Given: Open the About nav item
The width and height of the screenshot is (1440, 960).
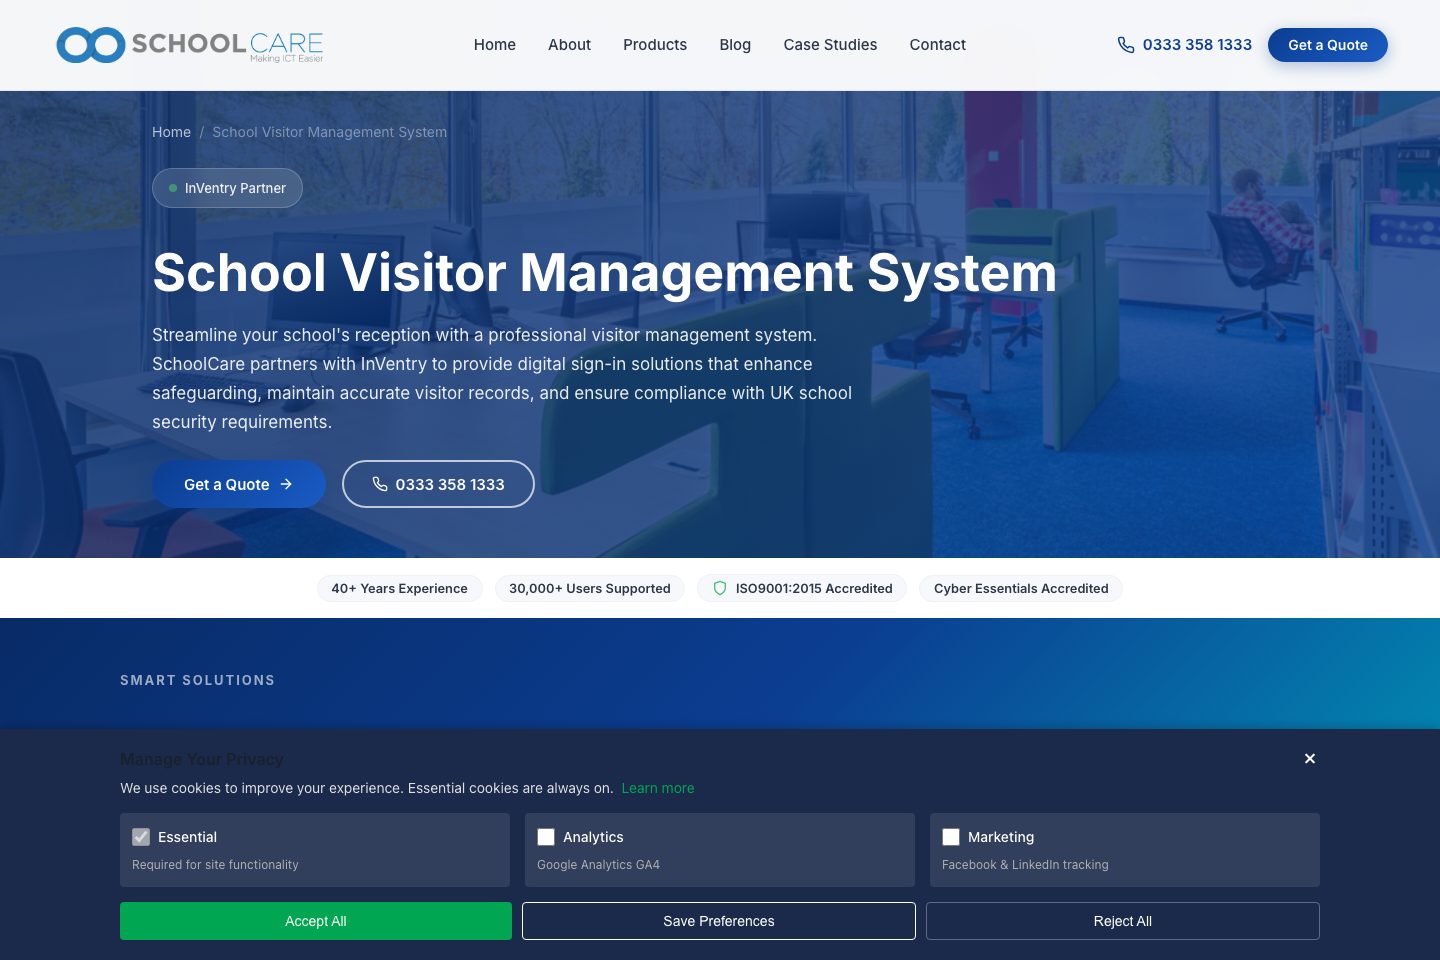Looking at the screenshot, I should pyautogui.click(x=569, y=45).
